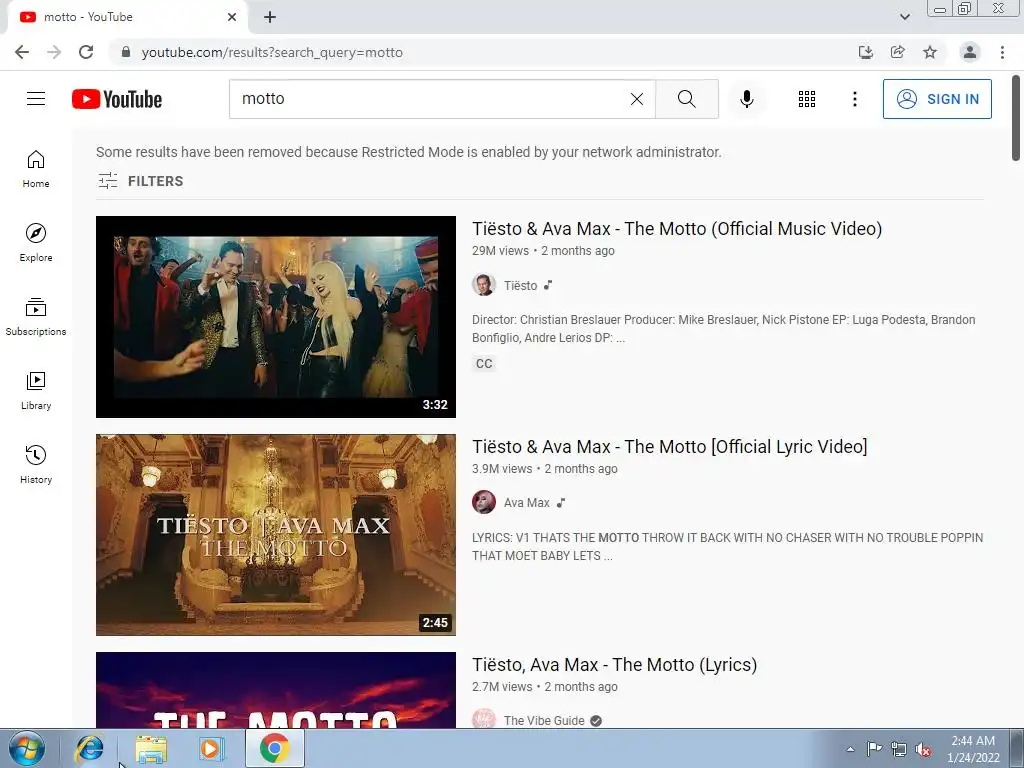The height and width of the screenshot is (768, 1024).
Task: Open a new browser tab
Action: [270, 17]
